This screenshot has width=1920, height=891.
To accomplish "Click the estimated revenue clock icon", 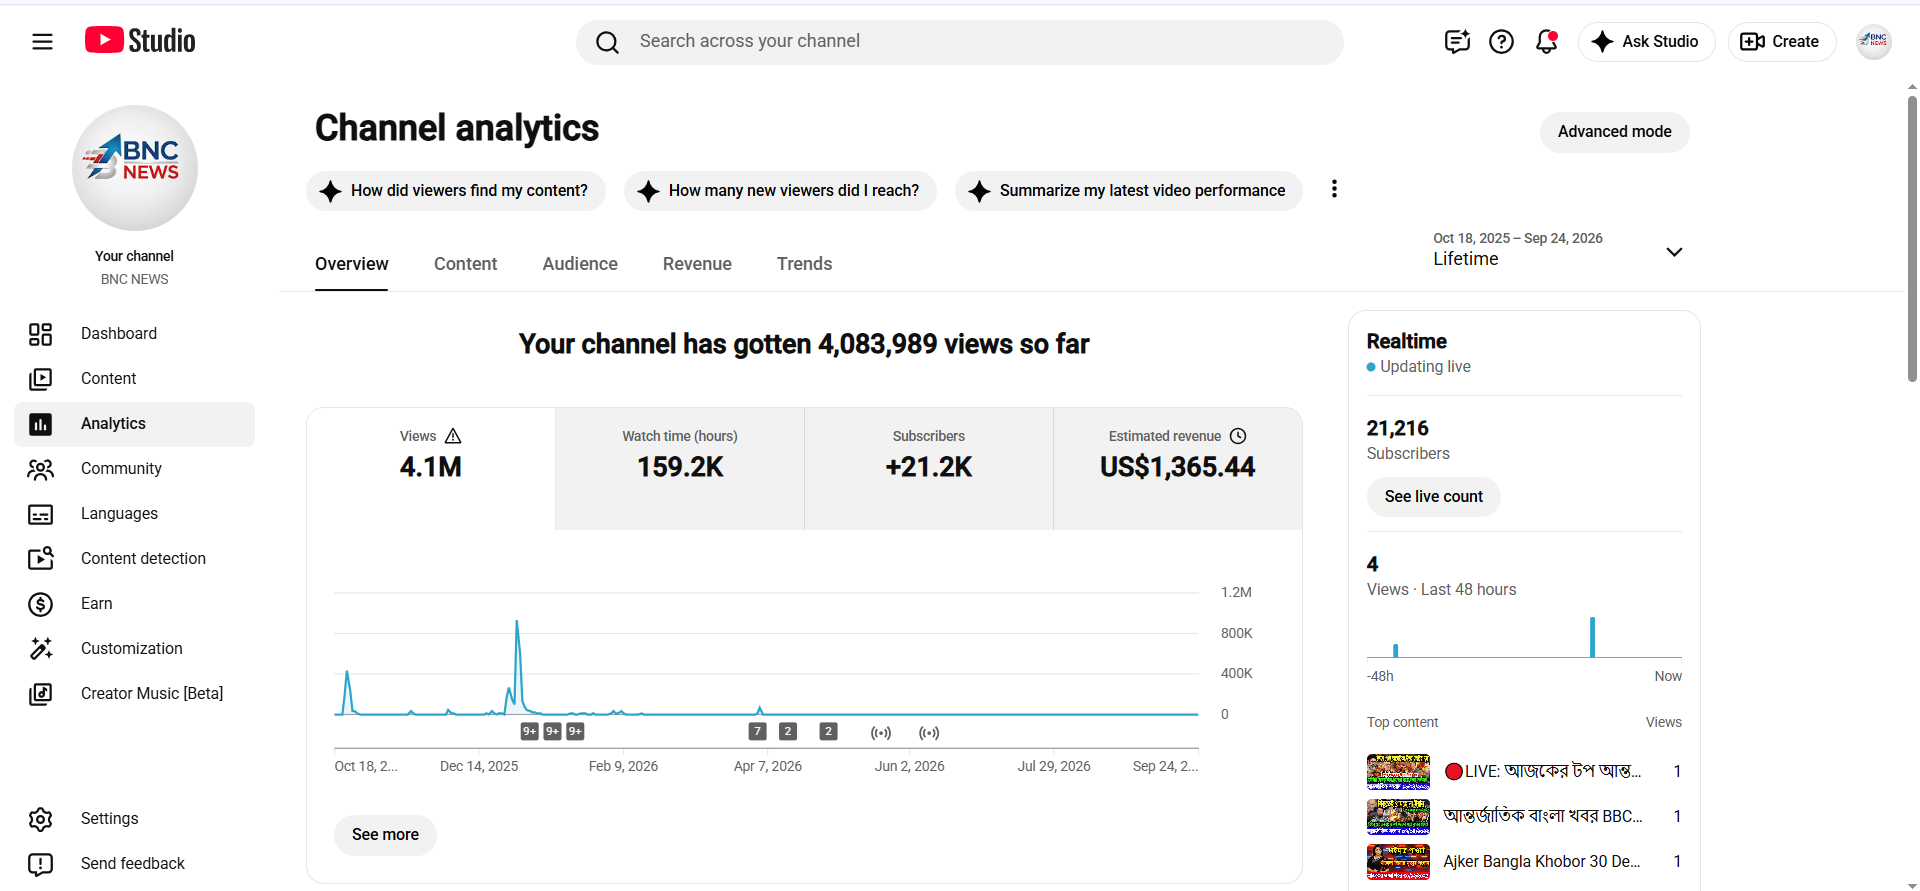I will (x=1238, y=436).
